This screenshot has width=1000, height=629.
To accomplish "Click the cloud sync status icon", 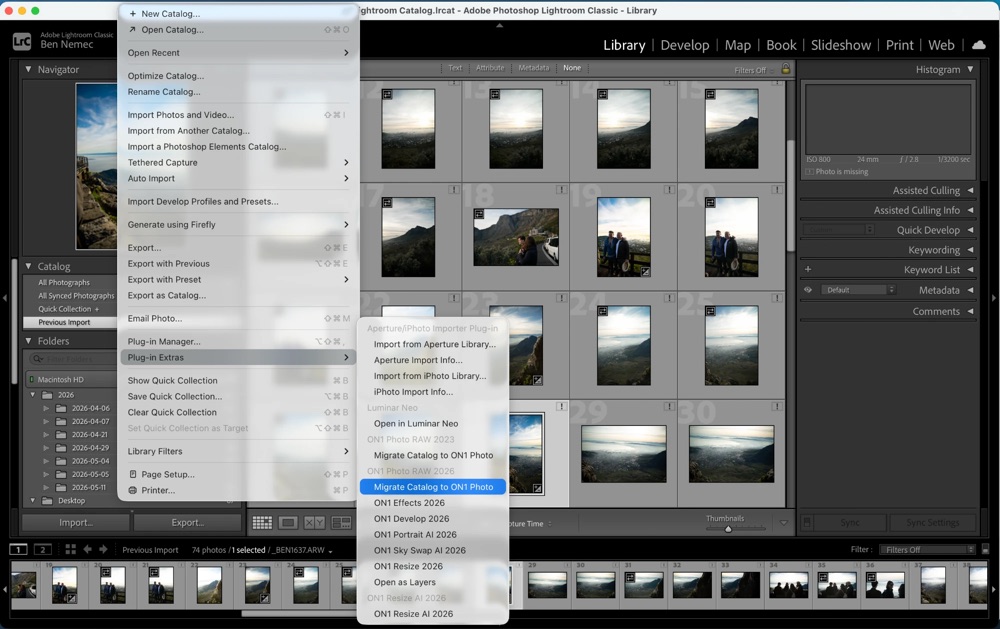I will (978, 45).
